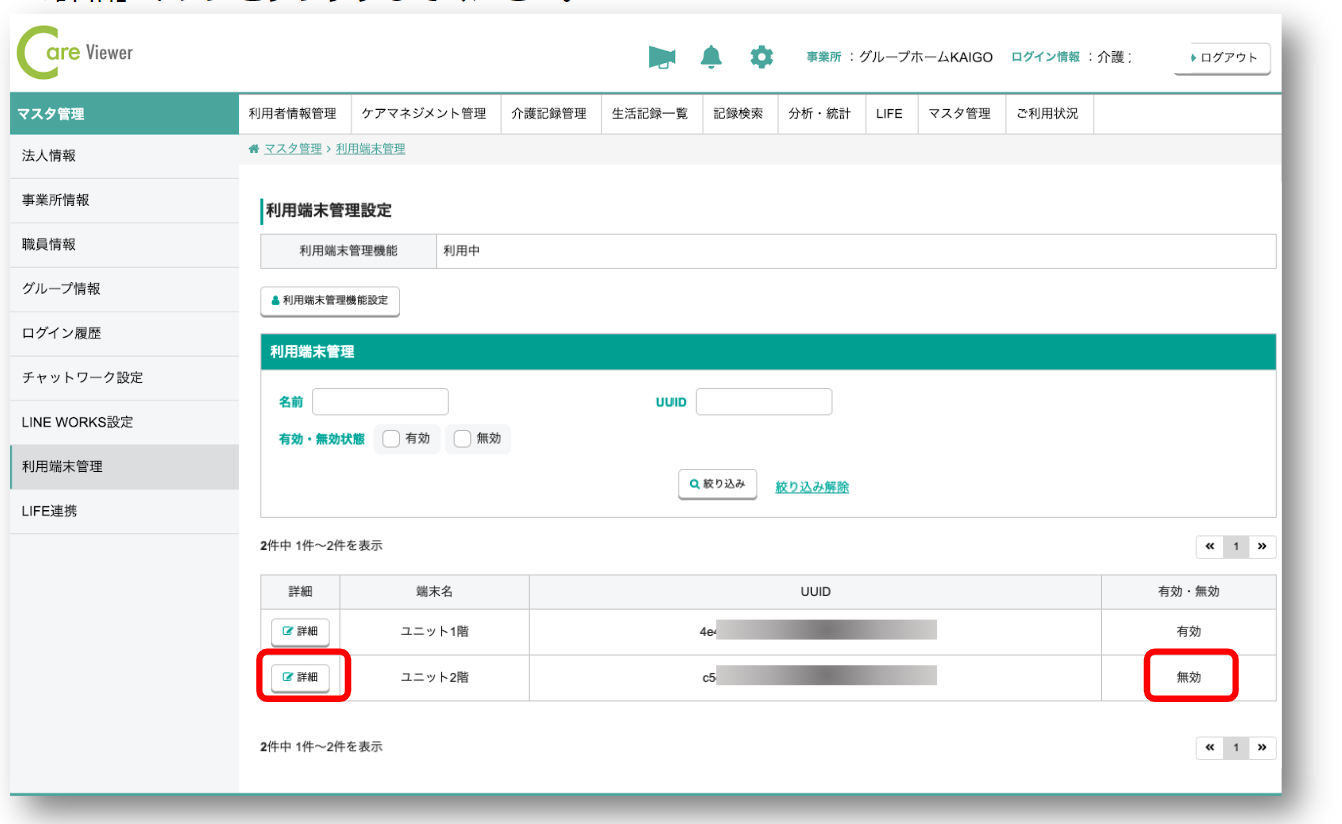Click bottom pagination next arrow
The image size is (1342, 824).
pos(1262,748)
